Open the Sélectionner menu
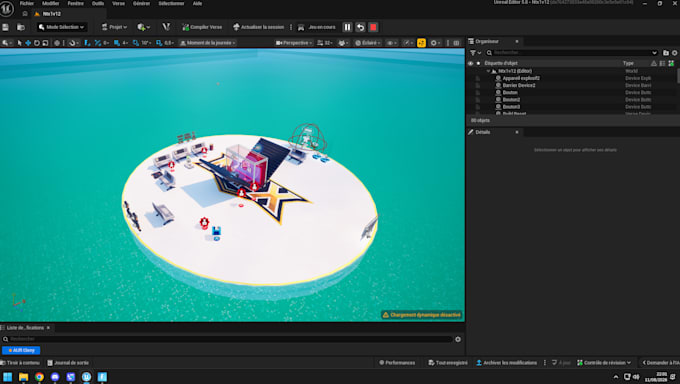This screenshot has height=384, width=680. pos(171,3)
